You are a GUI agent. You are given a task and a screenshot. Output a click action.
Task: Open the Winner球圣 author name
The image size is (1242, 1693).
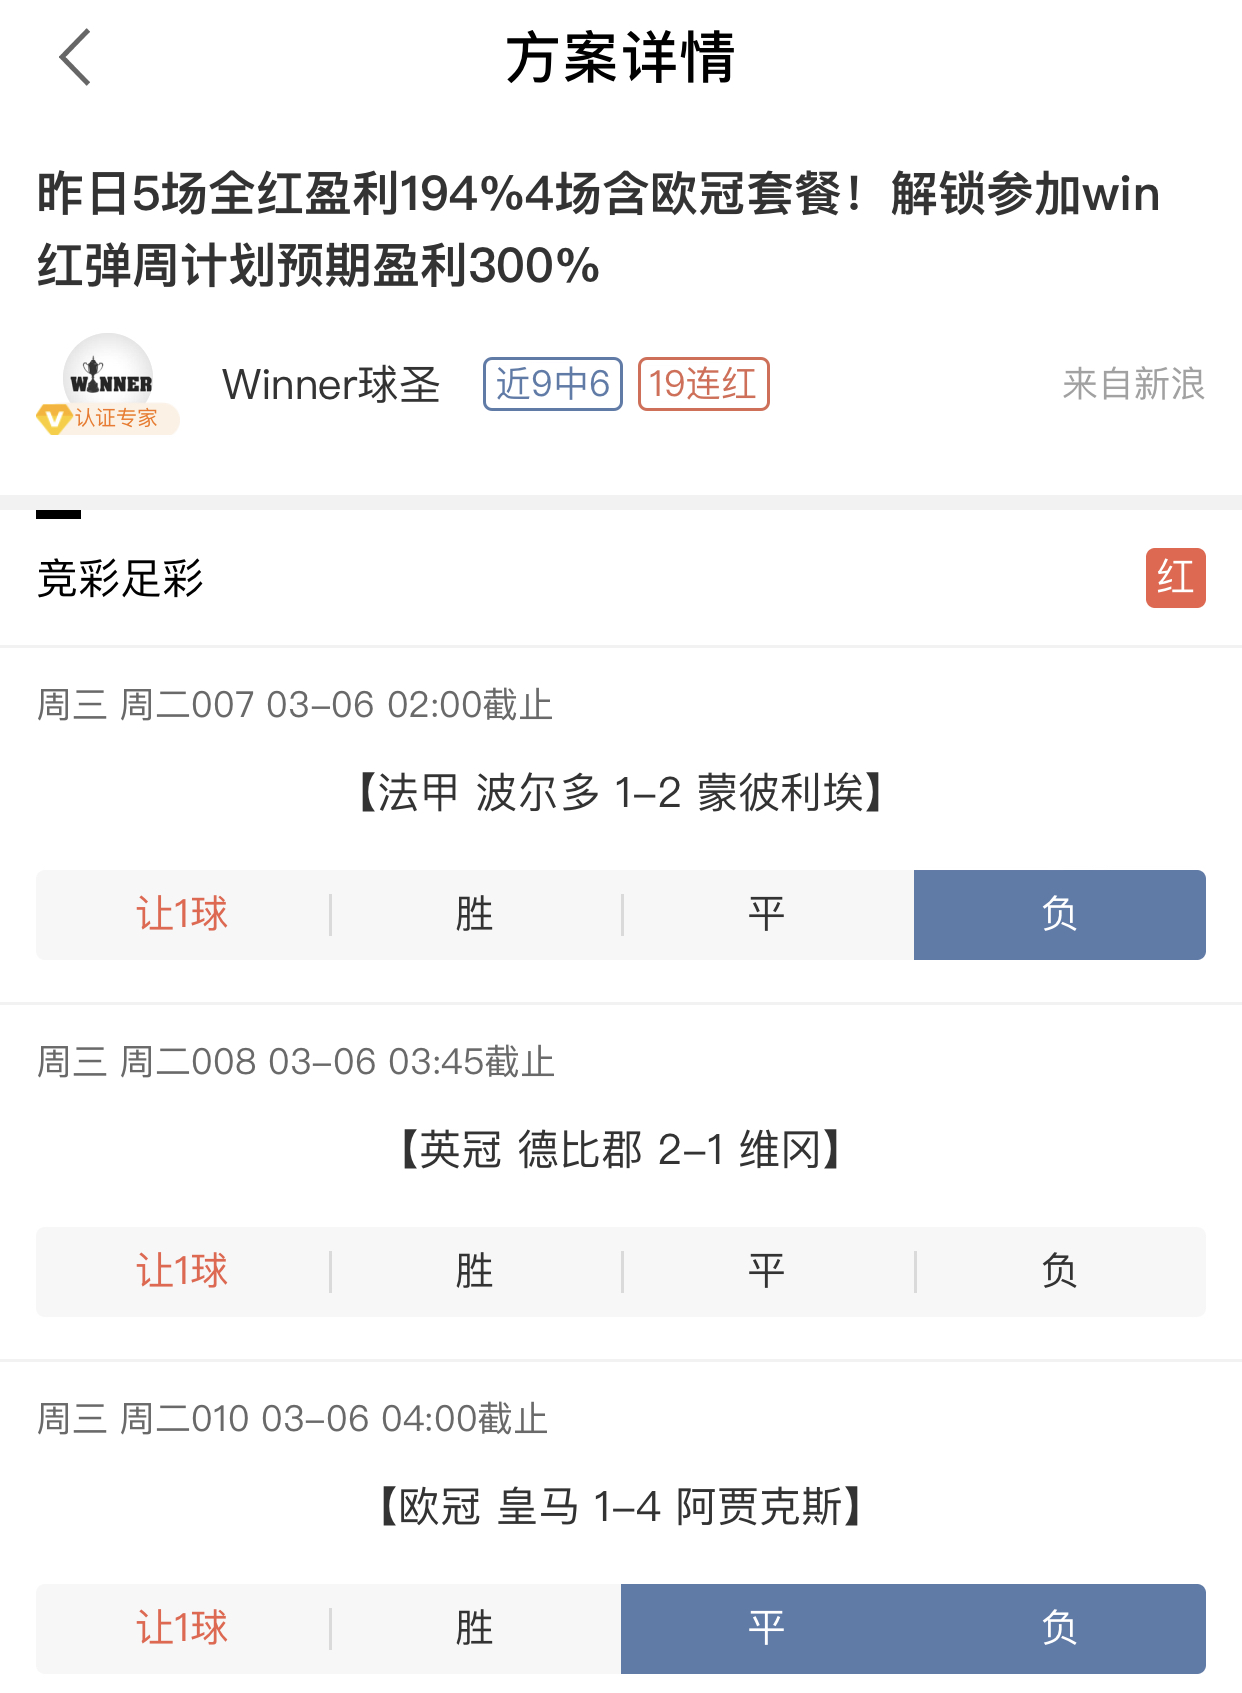(x=331, y=384)
